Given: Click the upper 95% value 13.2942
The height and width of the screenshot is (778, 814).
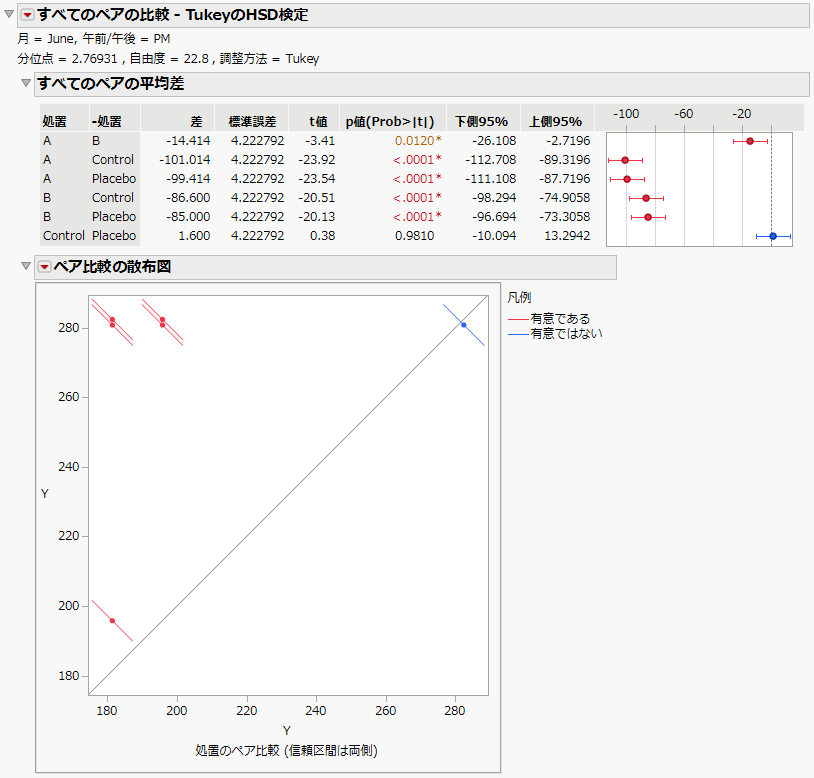Looking at the screenshot, I should coord(567,236).
